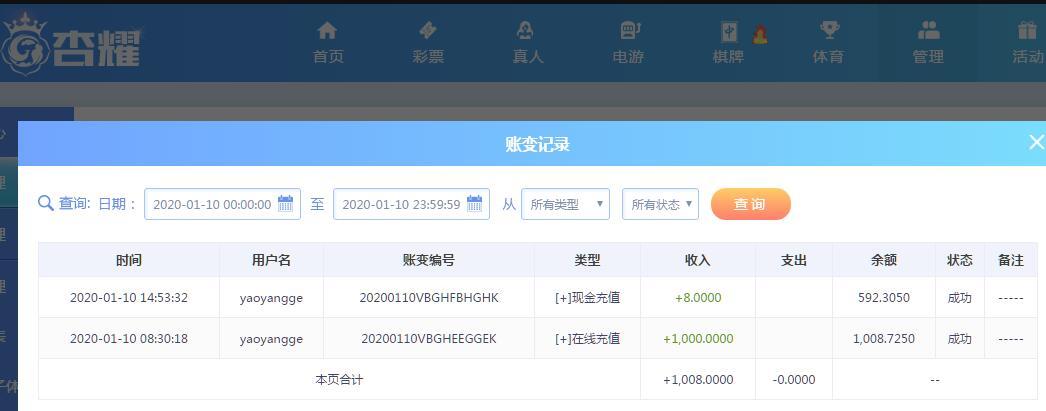The height and width of the screenshot is (411, 1046).
Task: Click the +8.0000 income value
Action: (698, 298)
